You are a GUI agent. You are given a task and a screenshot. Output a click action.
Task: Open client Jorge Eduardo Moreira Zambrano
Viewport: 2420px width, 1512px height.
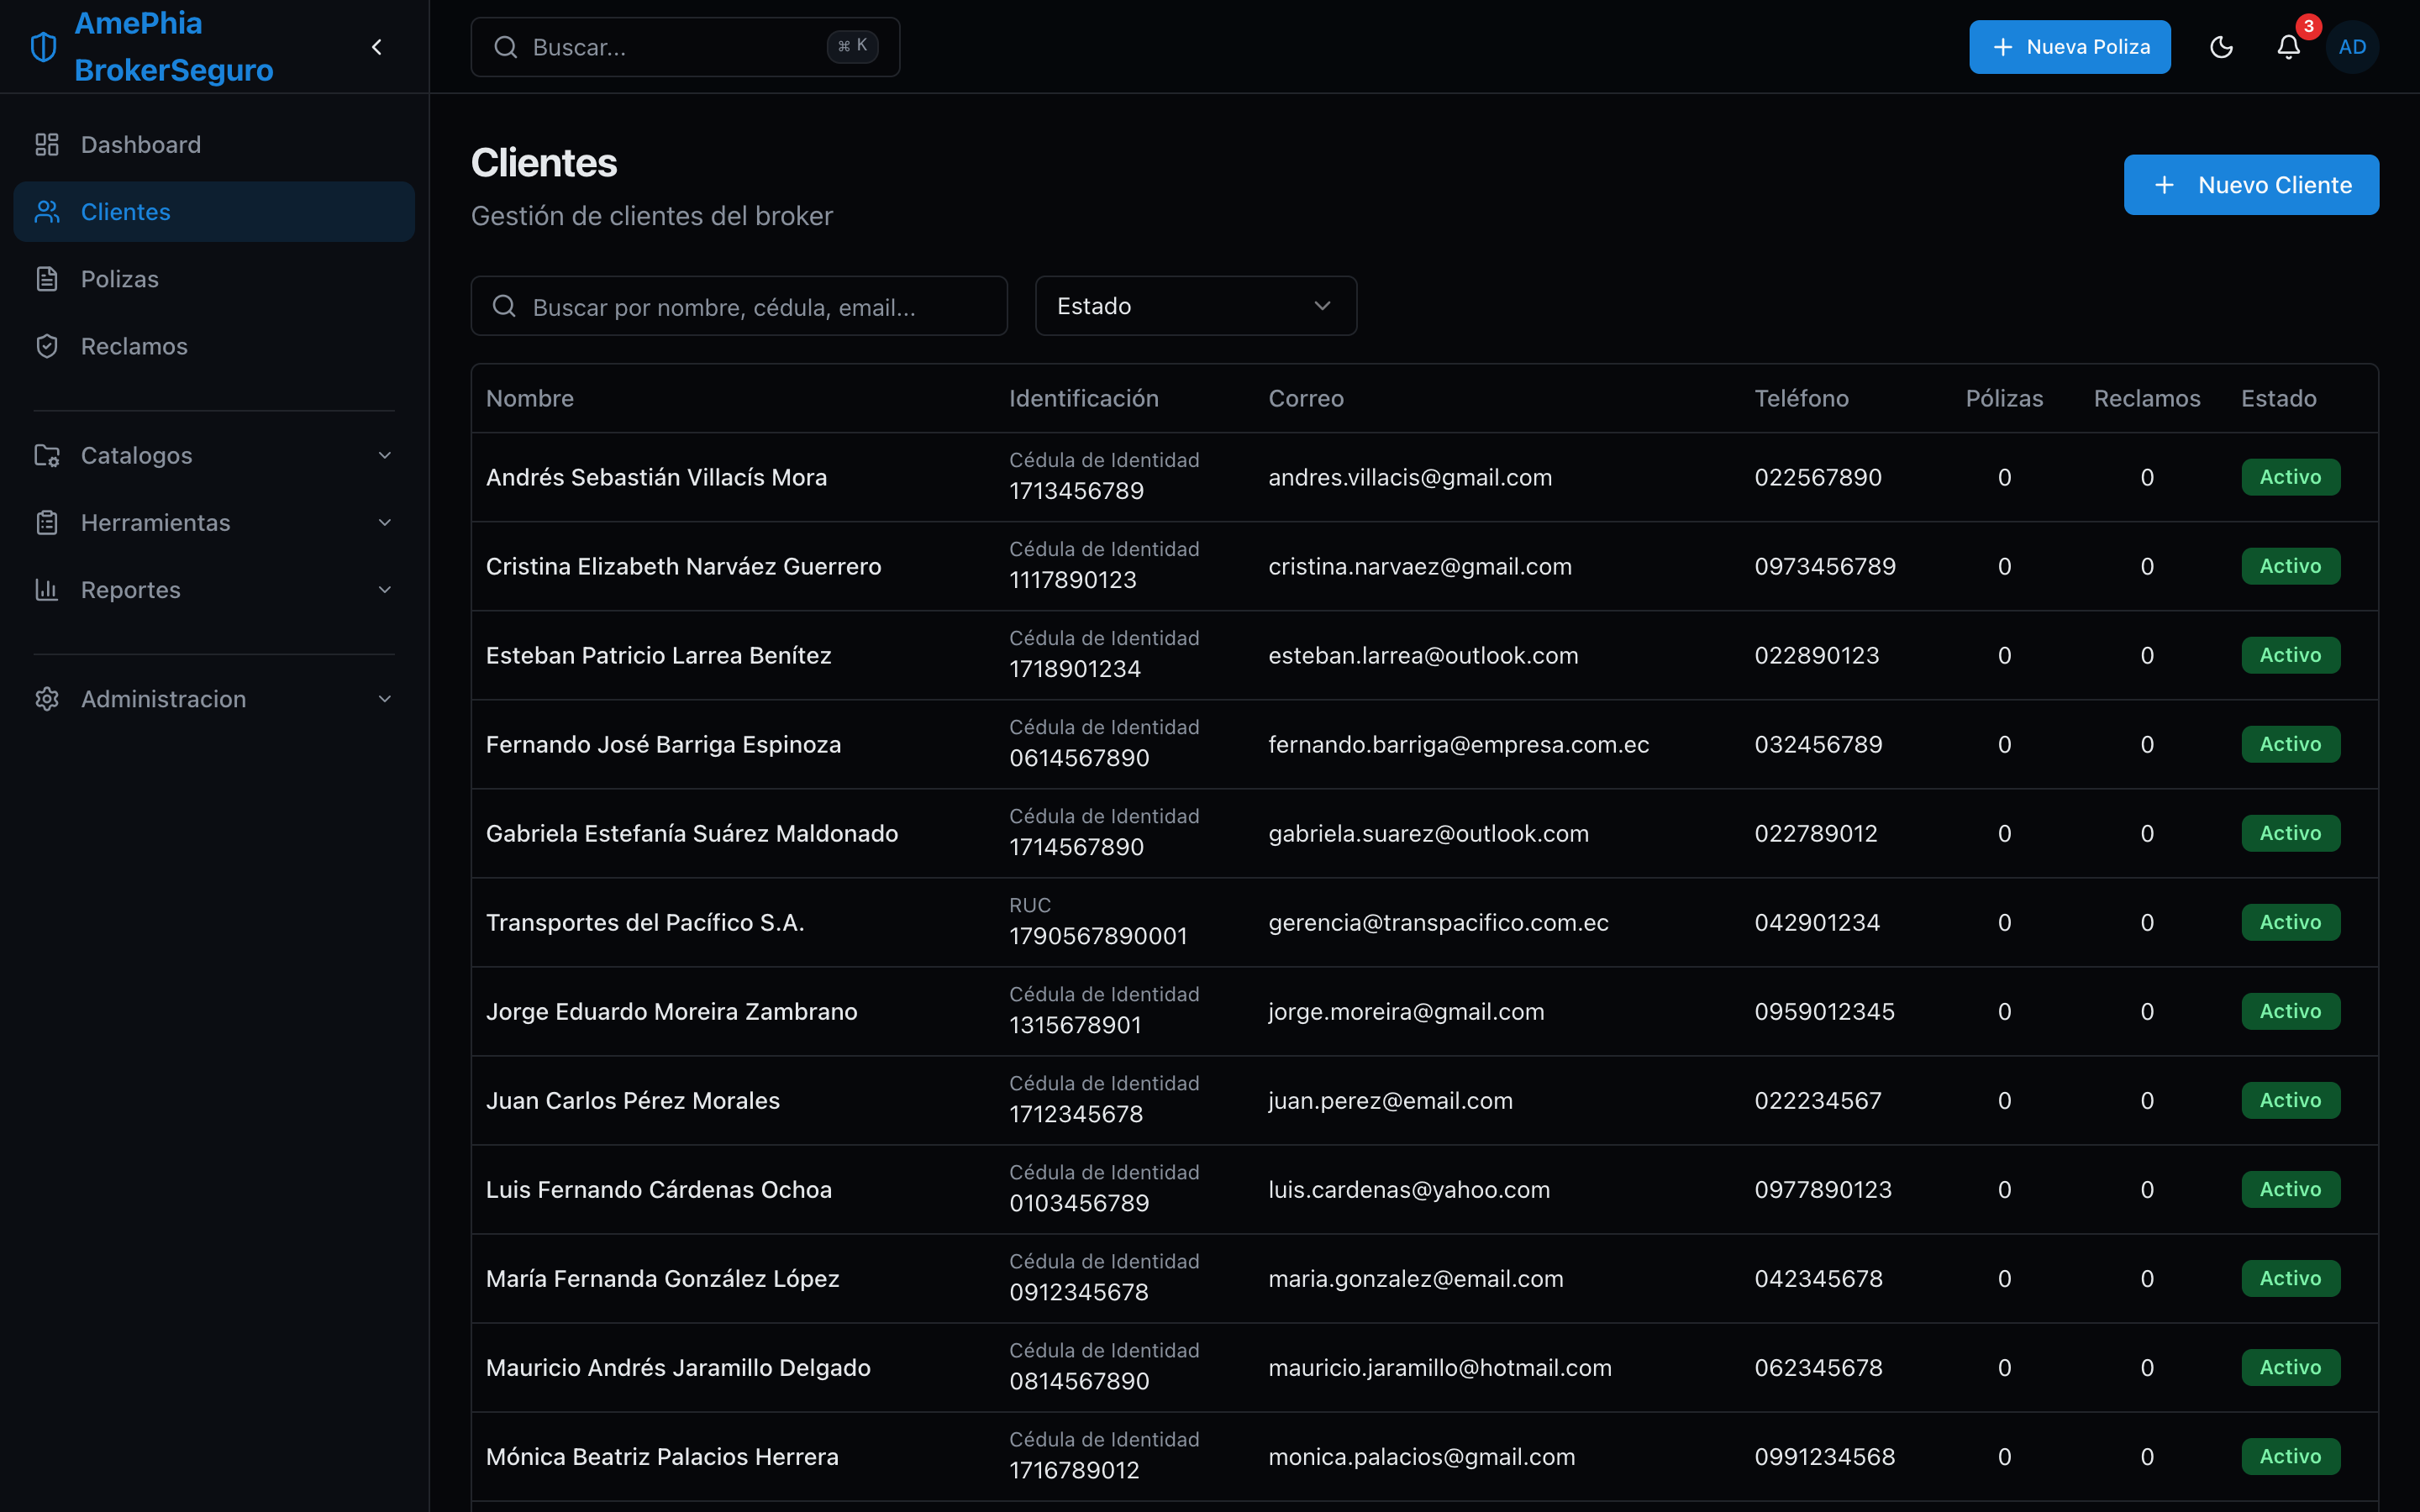(671, 1011)
